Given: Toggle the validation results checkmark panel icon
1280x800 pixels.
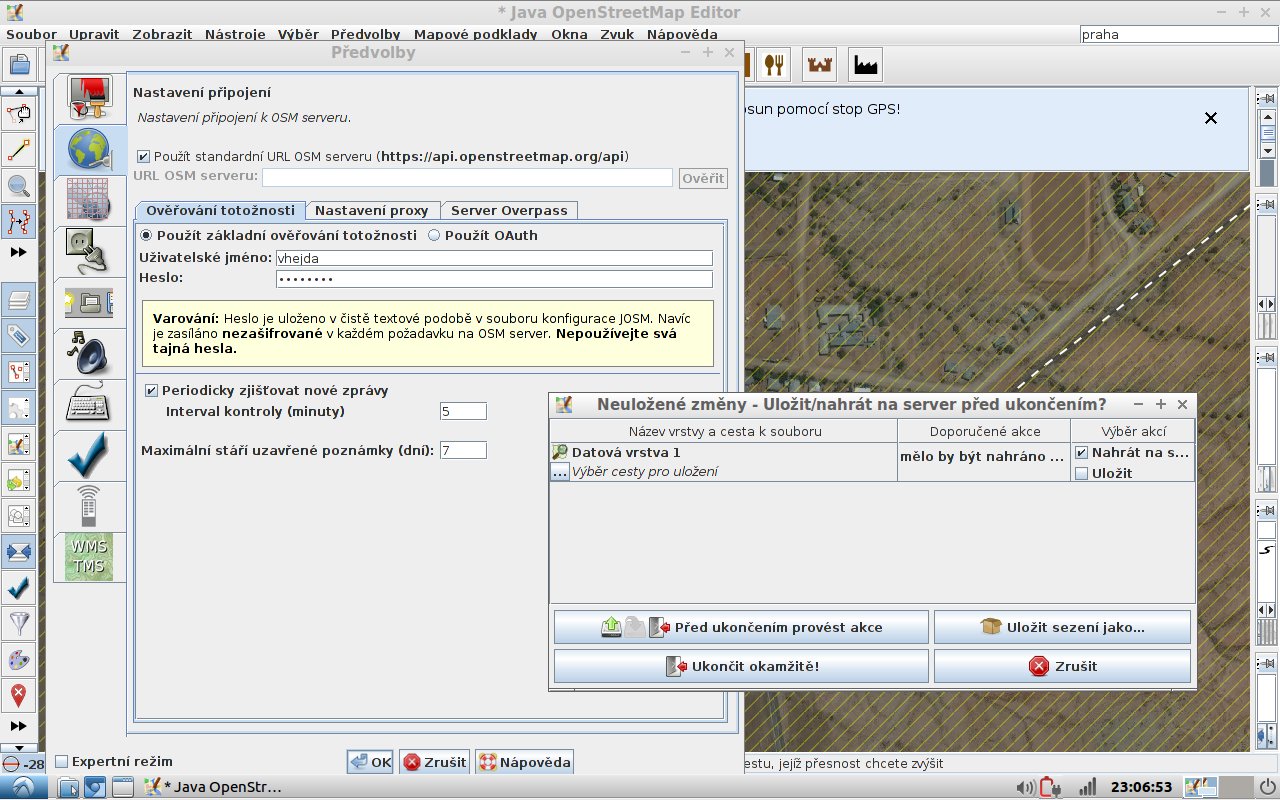Looking at the screenshot, I should 18,587.
